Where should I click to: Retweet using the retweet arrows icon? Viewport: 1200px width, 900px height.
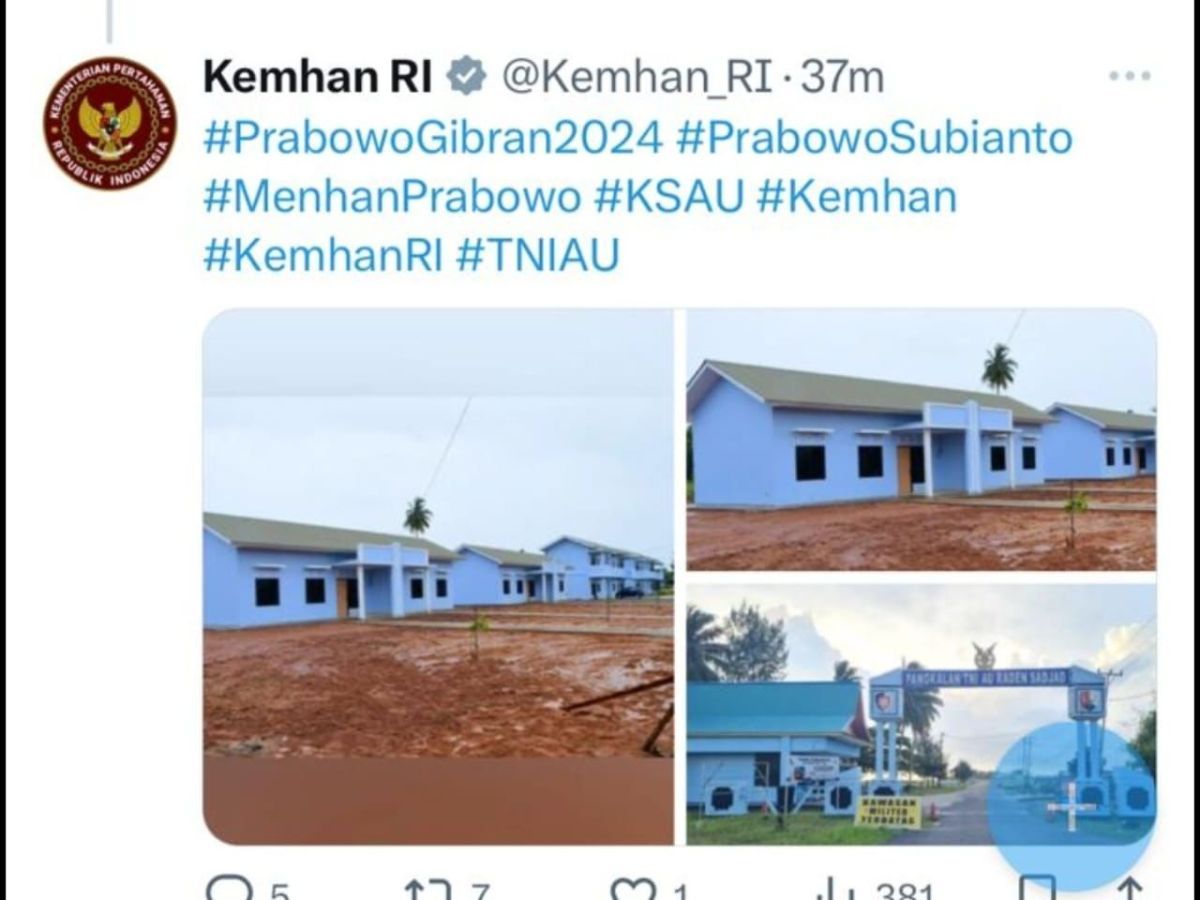(428, 888)
